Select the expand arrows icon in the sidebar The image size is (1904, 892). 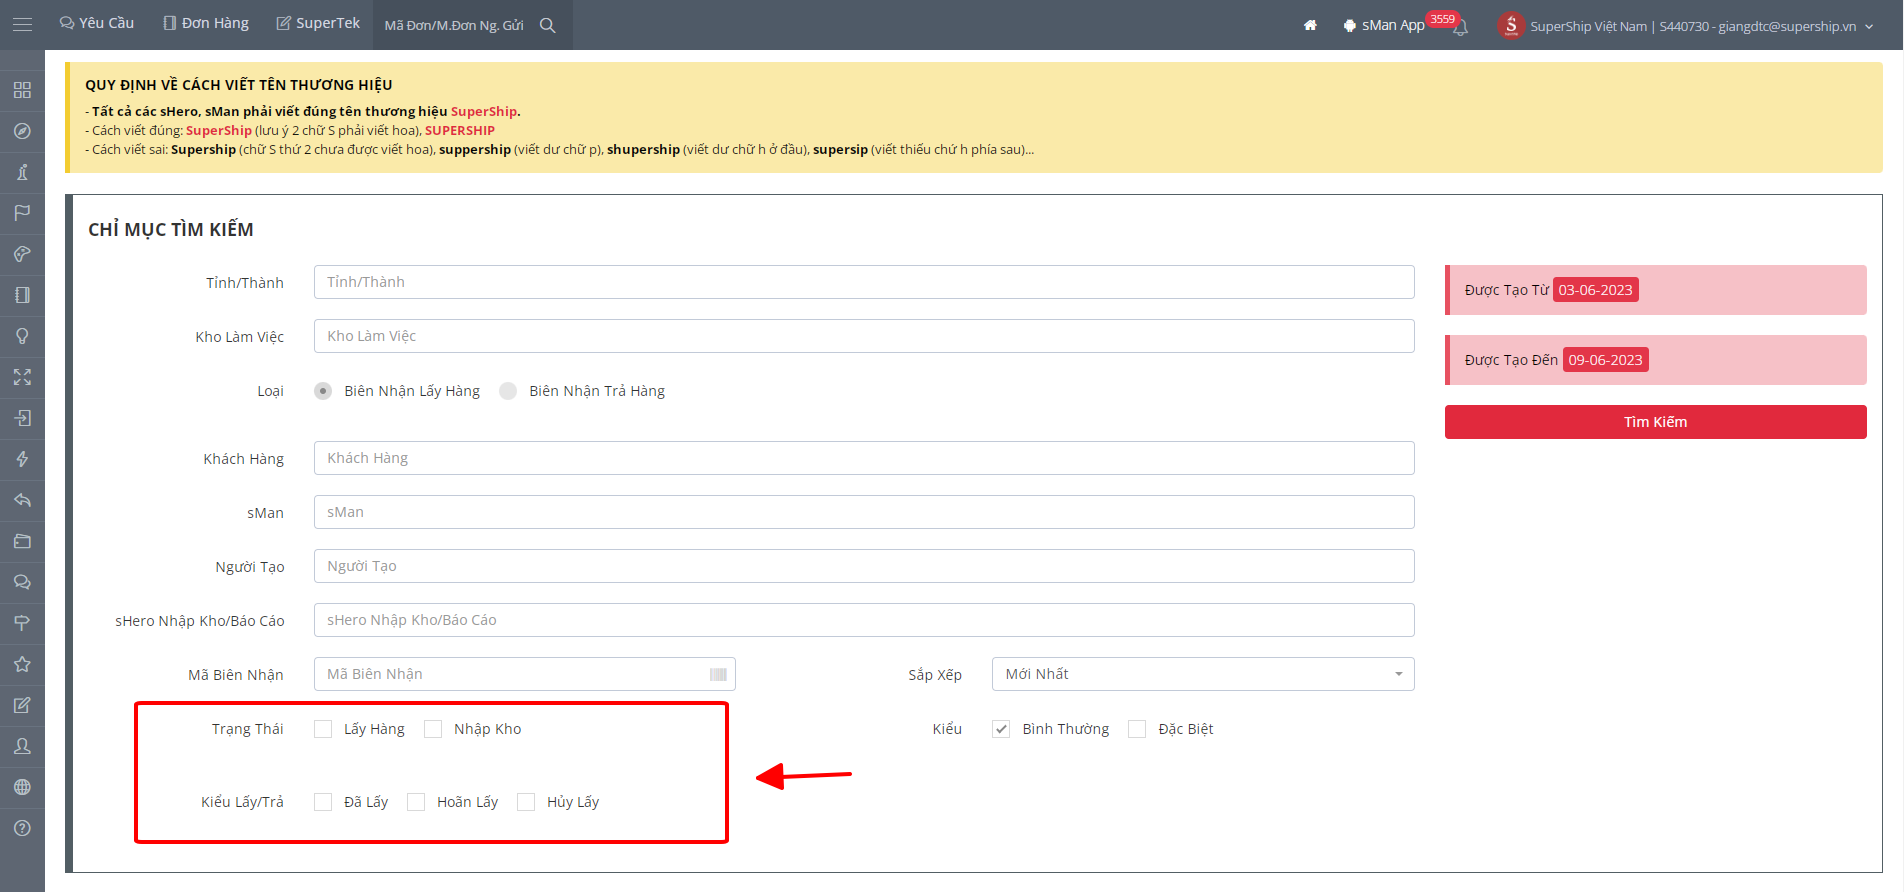[22, 377]
